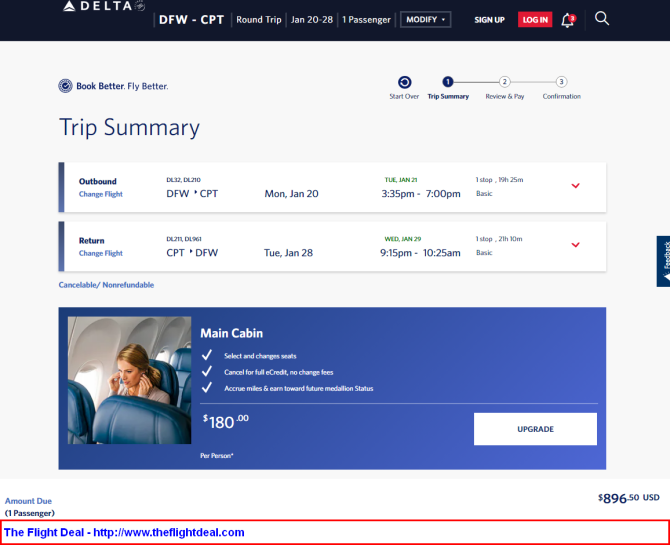Click the Accrue miles checkmark

(x=207, y=387)
